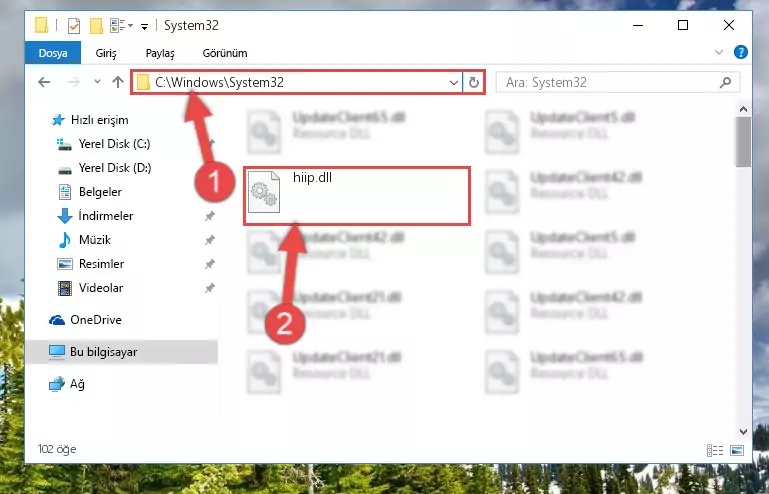769x494 pixels.
Task: Click the file list scroll down arrow
Action: (x=743, y=432)
